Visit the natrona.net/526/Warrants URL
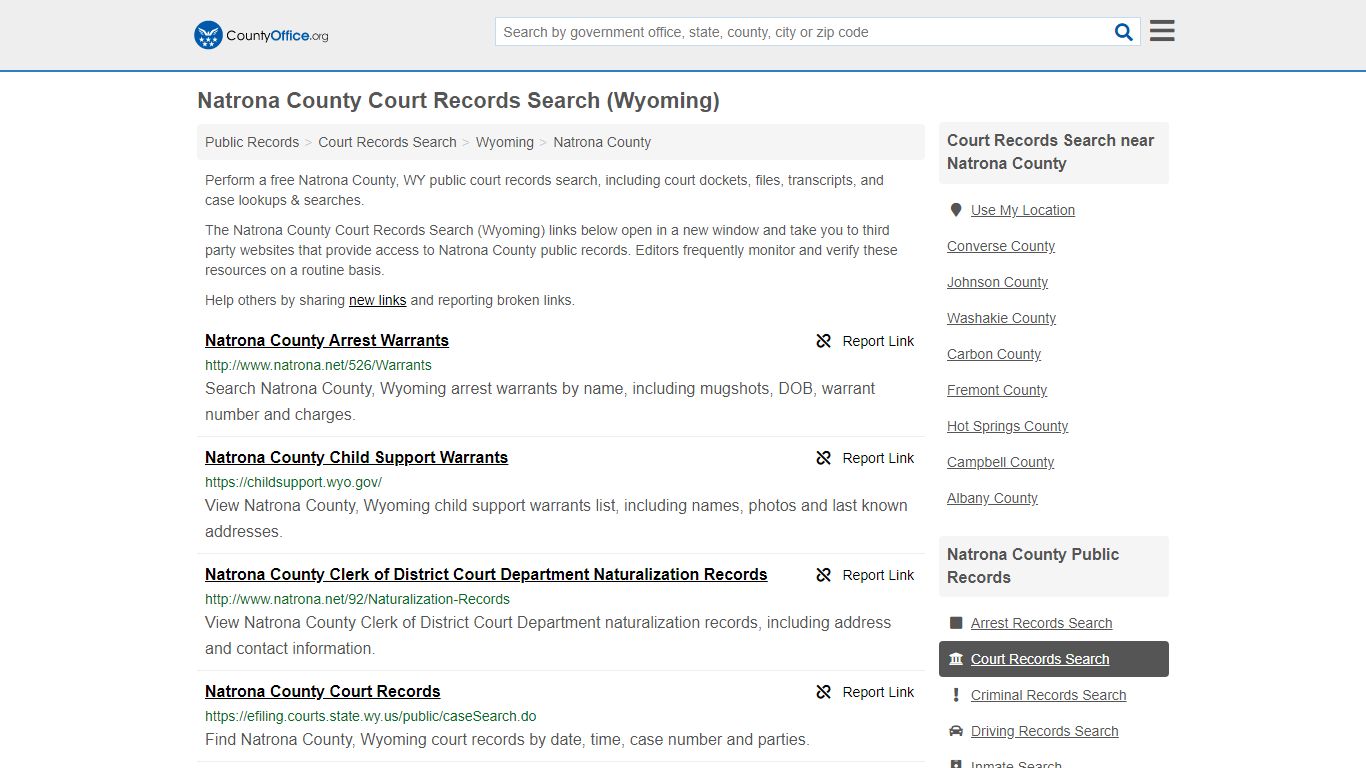This screenshot has height=768, width=1366. point(318,365)
